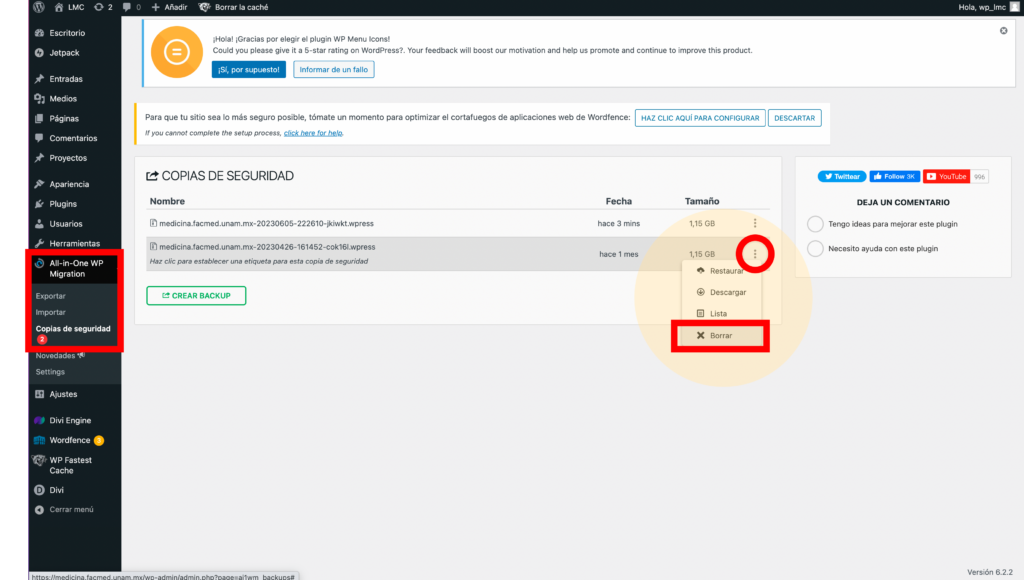
Task: Select Copias de seguridad submenu item
Action: pyautogui.click(x=73, y=329)
